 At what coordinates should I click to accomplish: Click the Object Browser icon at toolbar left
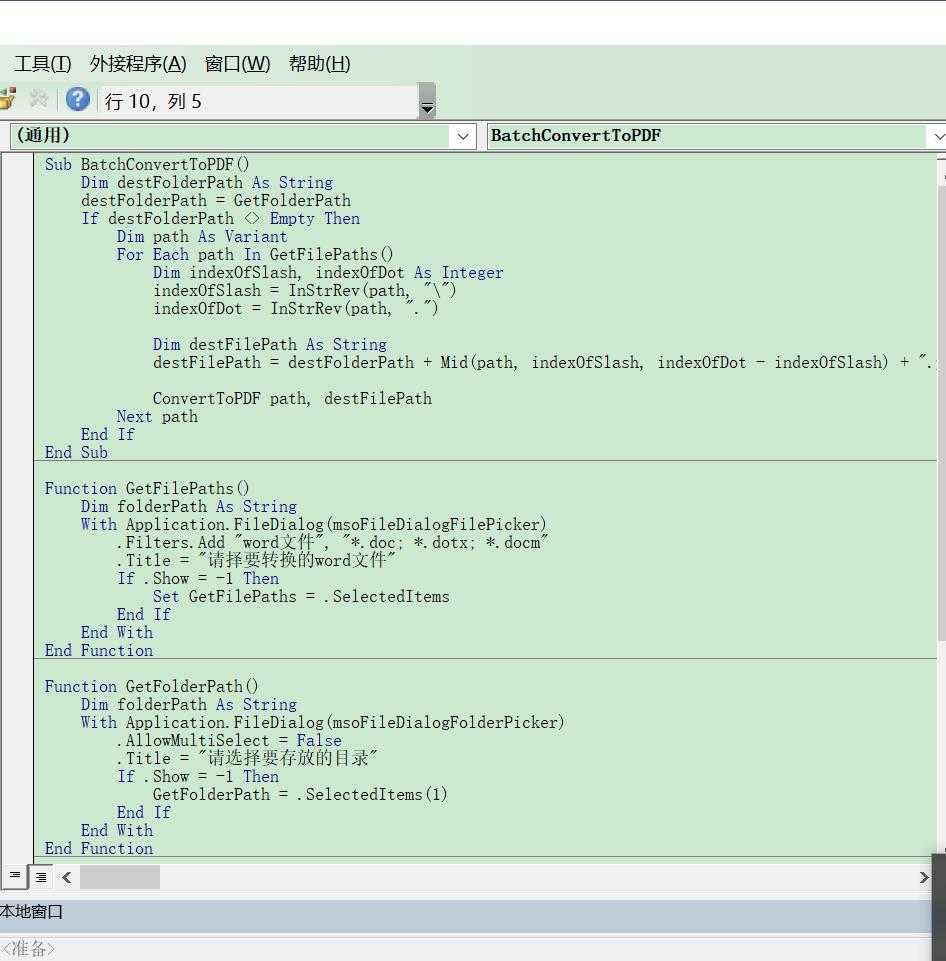pyautogui.click(x=7, y=99)
